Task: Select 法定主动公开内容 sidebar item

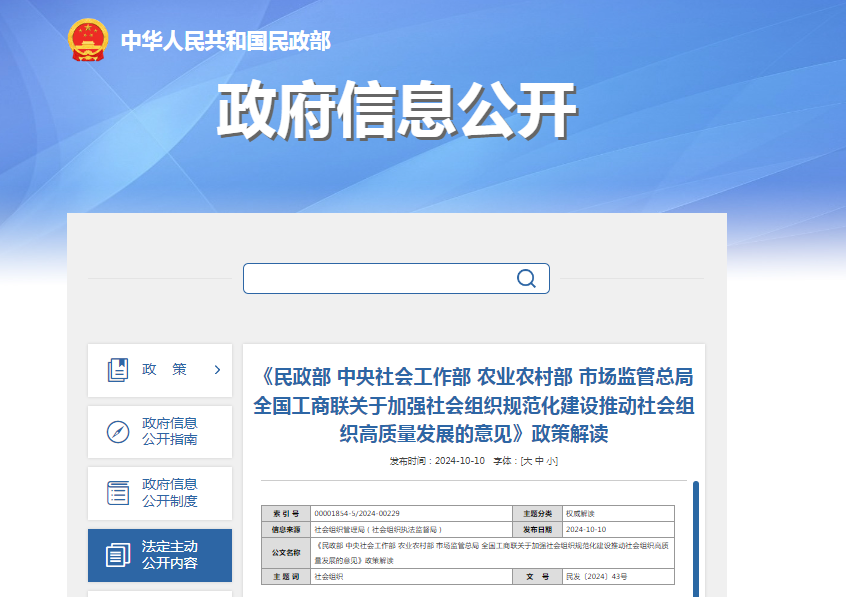Action: coord(160,555)
